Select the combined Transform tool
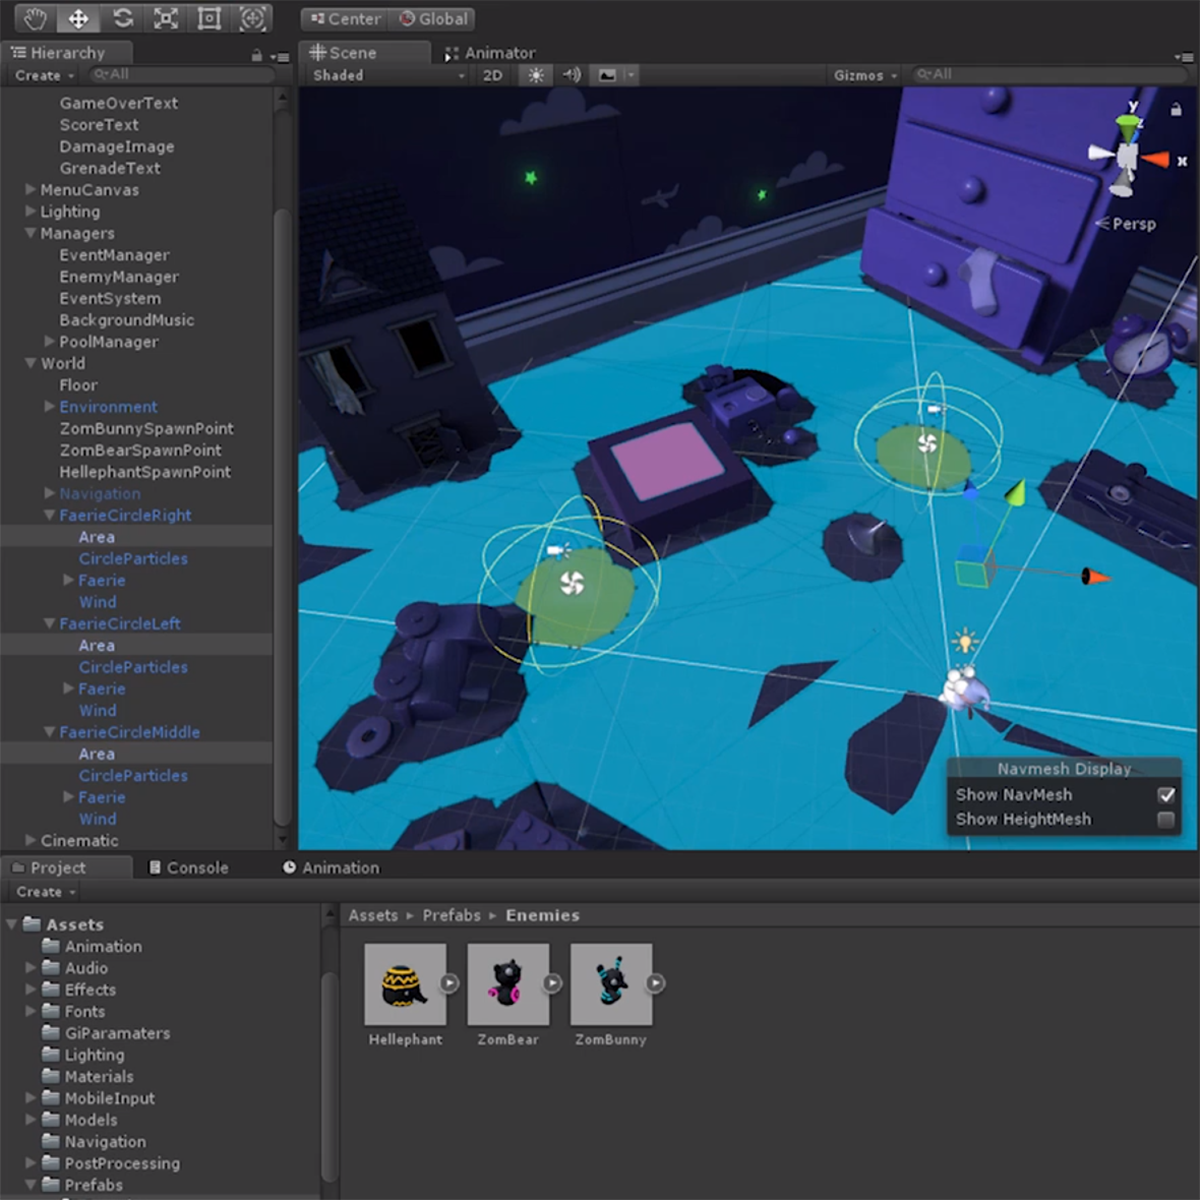 [252, 18]
